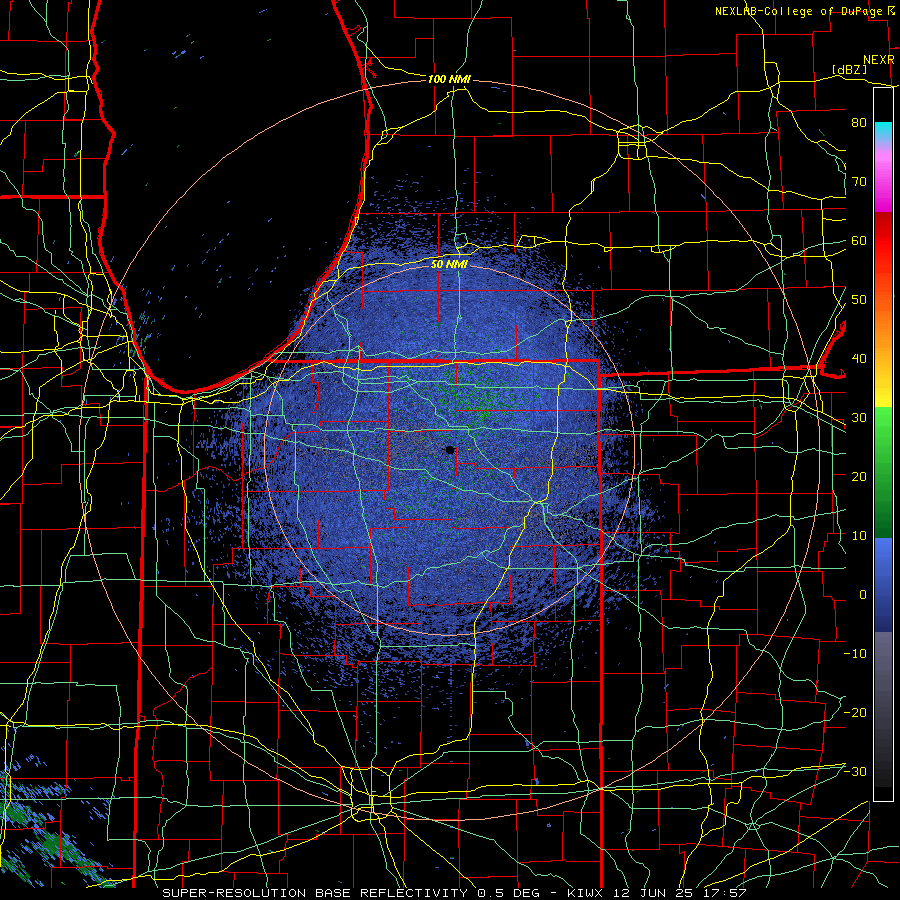Click the magenta segment of the dBZ color bar
Image resolution: width=900 pixels, height=900 pixels.
tap(883, 189)
